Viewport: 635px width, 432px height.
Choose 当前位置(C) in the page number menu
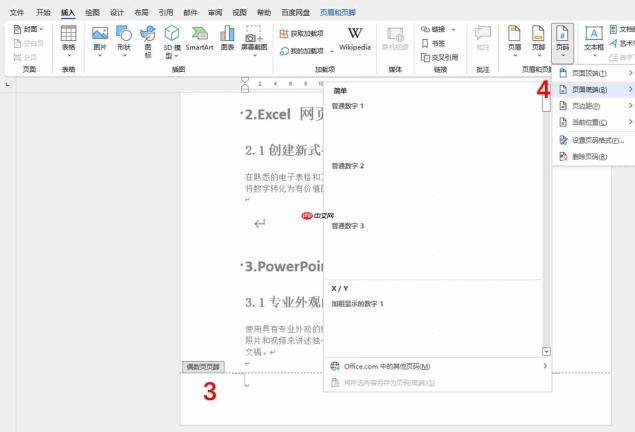pyautogui.click(x=594, y=122)
